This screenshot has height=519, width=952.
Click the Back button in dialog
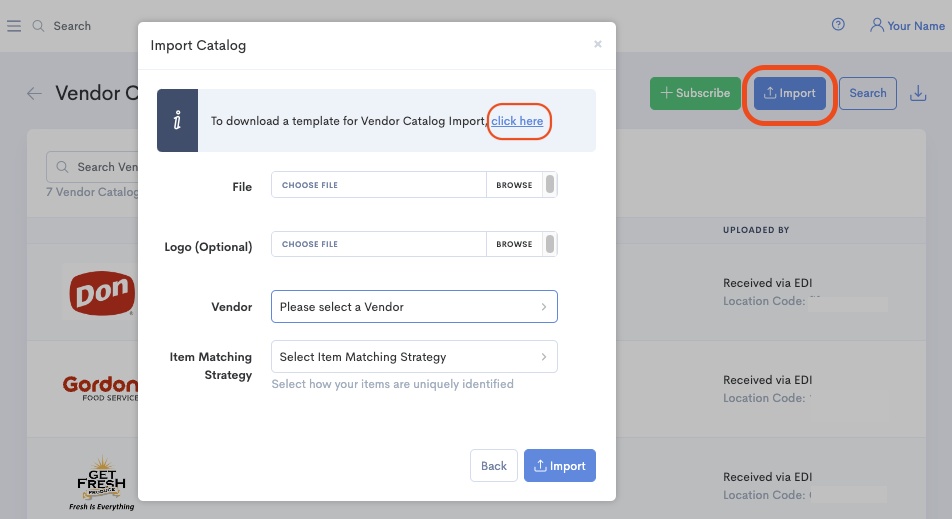(494, 466)
